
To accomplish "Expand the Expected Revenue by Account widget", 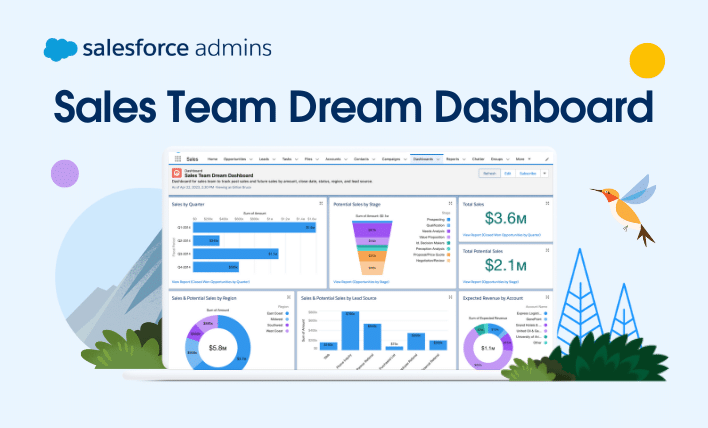I will [547, 297].
